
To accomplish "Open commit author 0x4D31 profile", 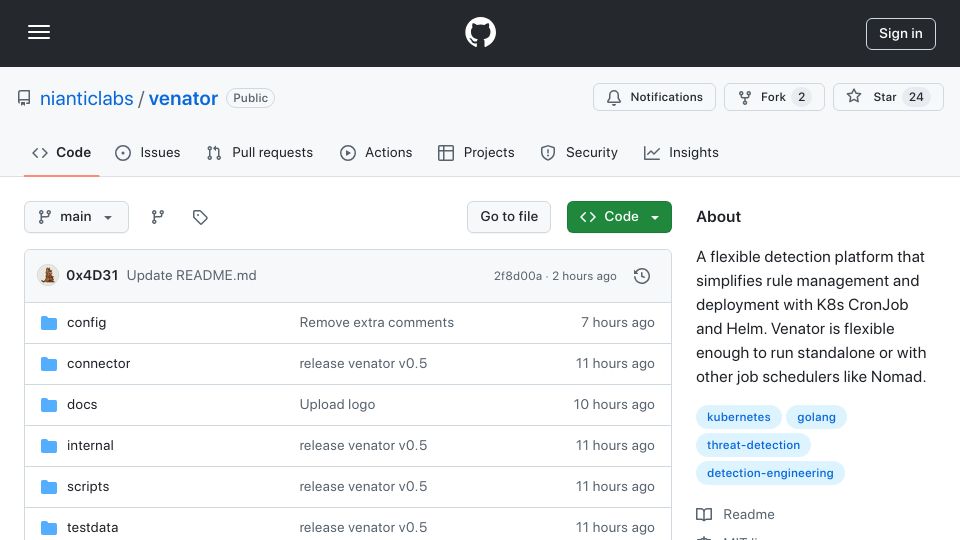I will [x=92, y=276].
